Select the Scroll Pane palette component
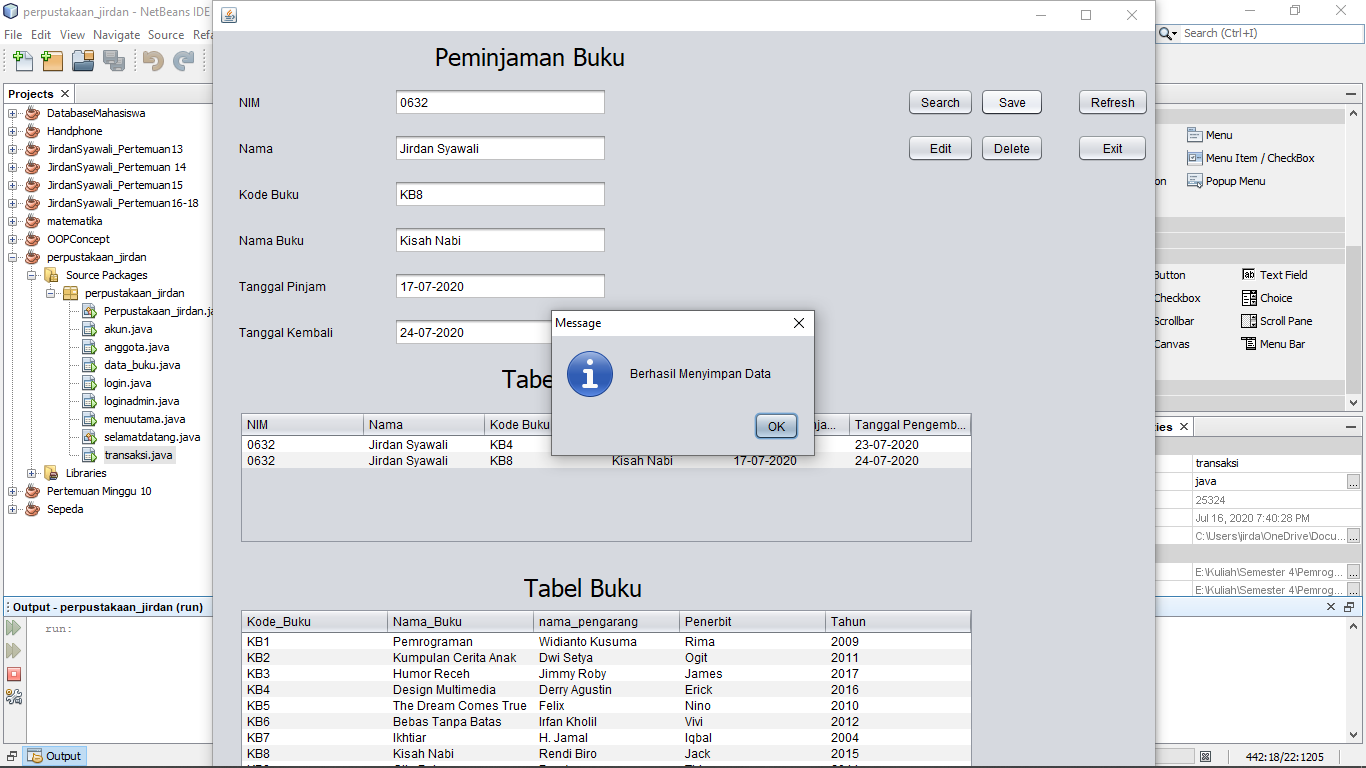This screenshot has height=768, width=1366. 1287,320
